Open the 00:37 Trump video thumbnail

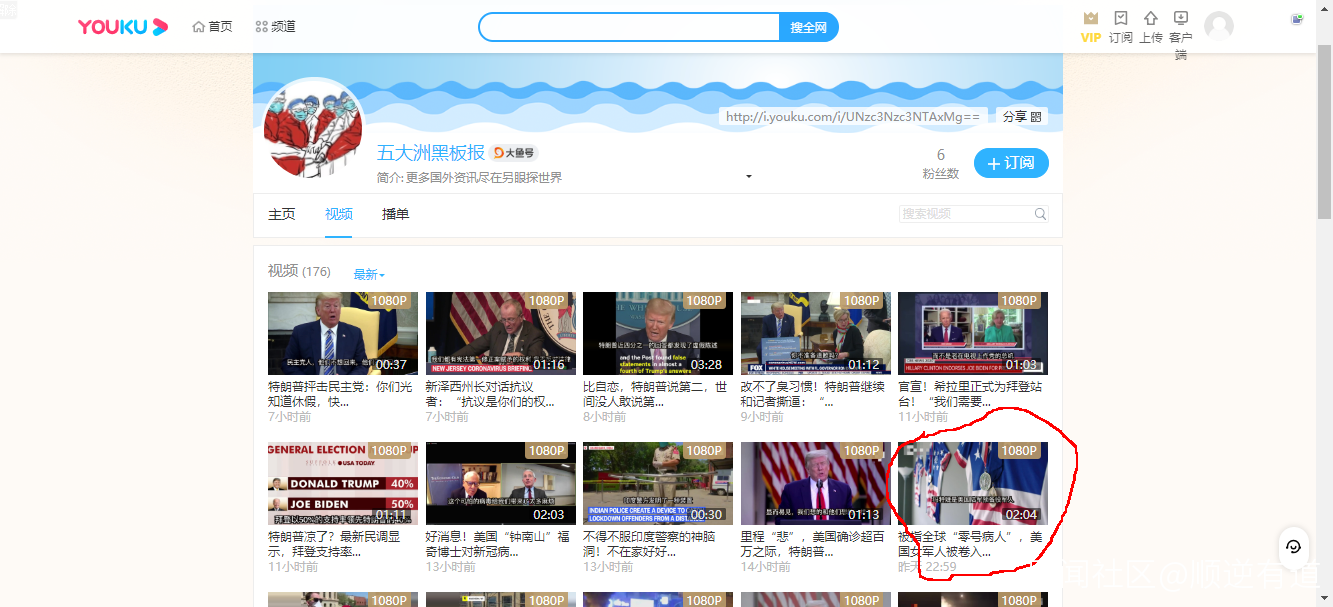pos(343,334)
